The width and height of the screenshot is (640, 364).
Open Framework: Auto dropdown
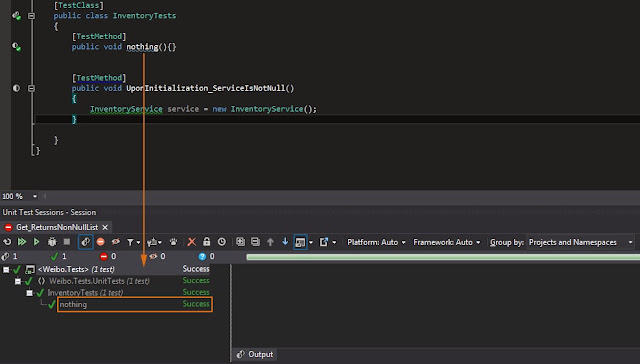tap(447, 242)
